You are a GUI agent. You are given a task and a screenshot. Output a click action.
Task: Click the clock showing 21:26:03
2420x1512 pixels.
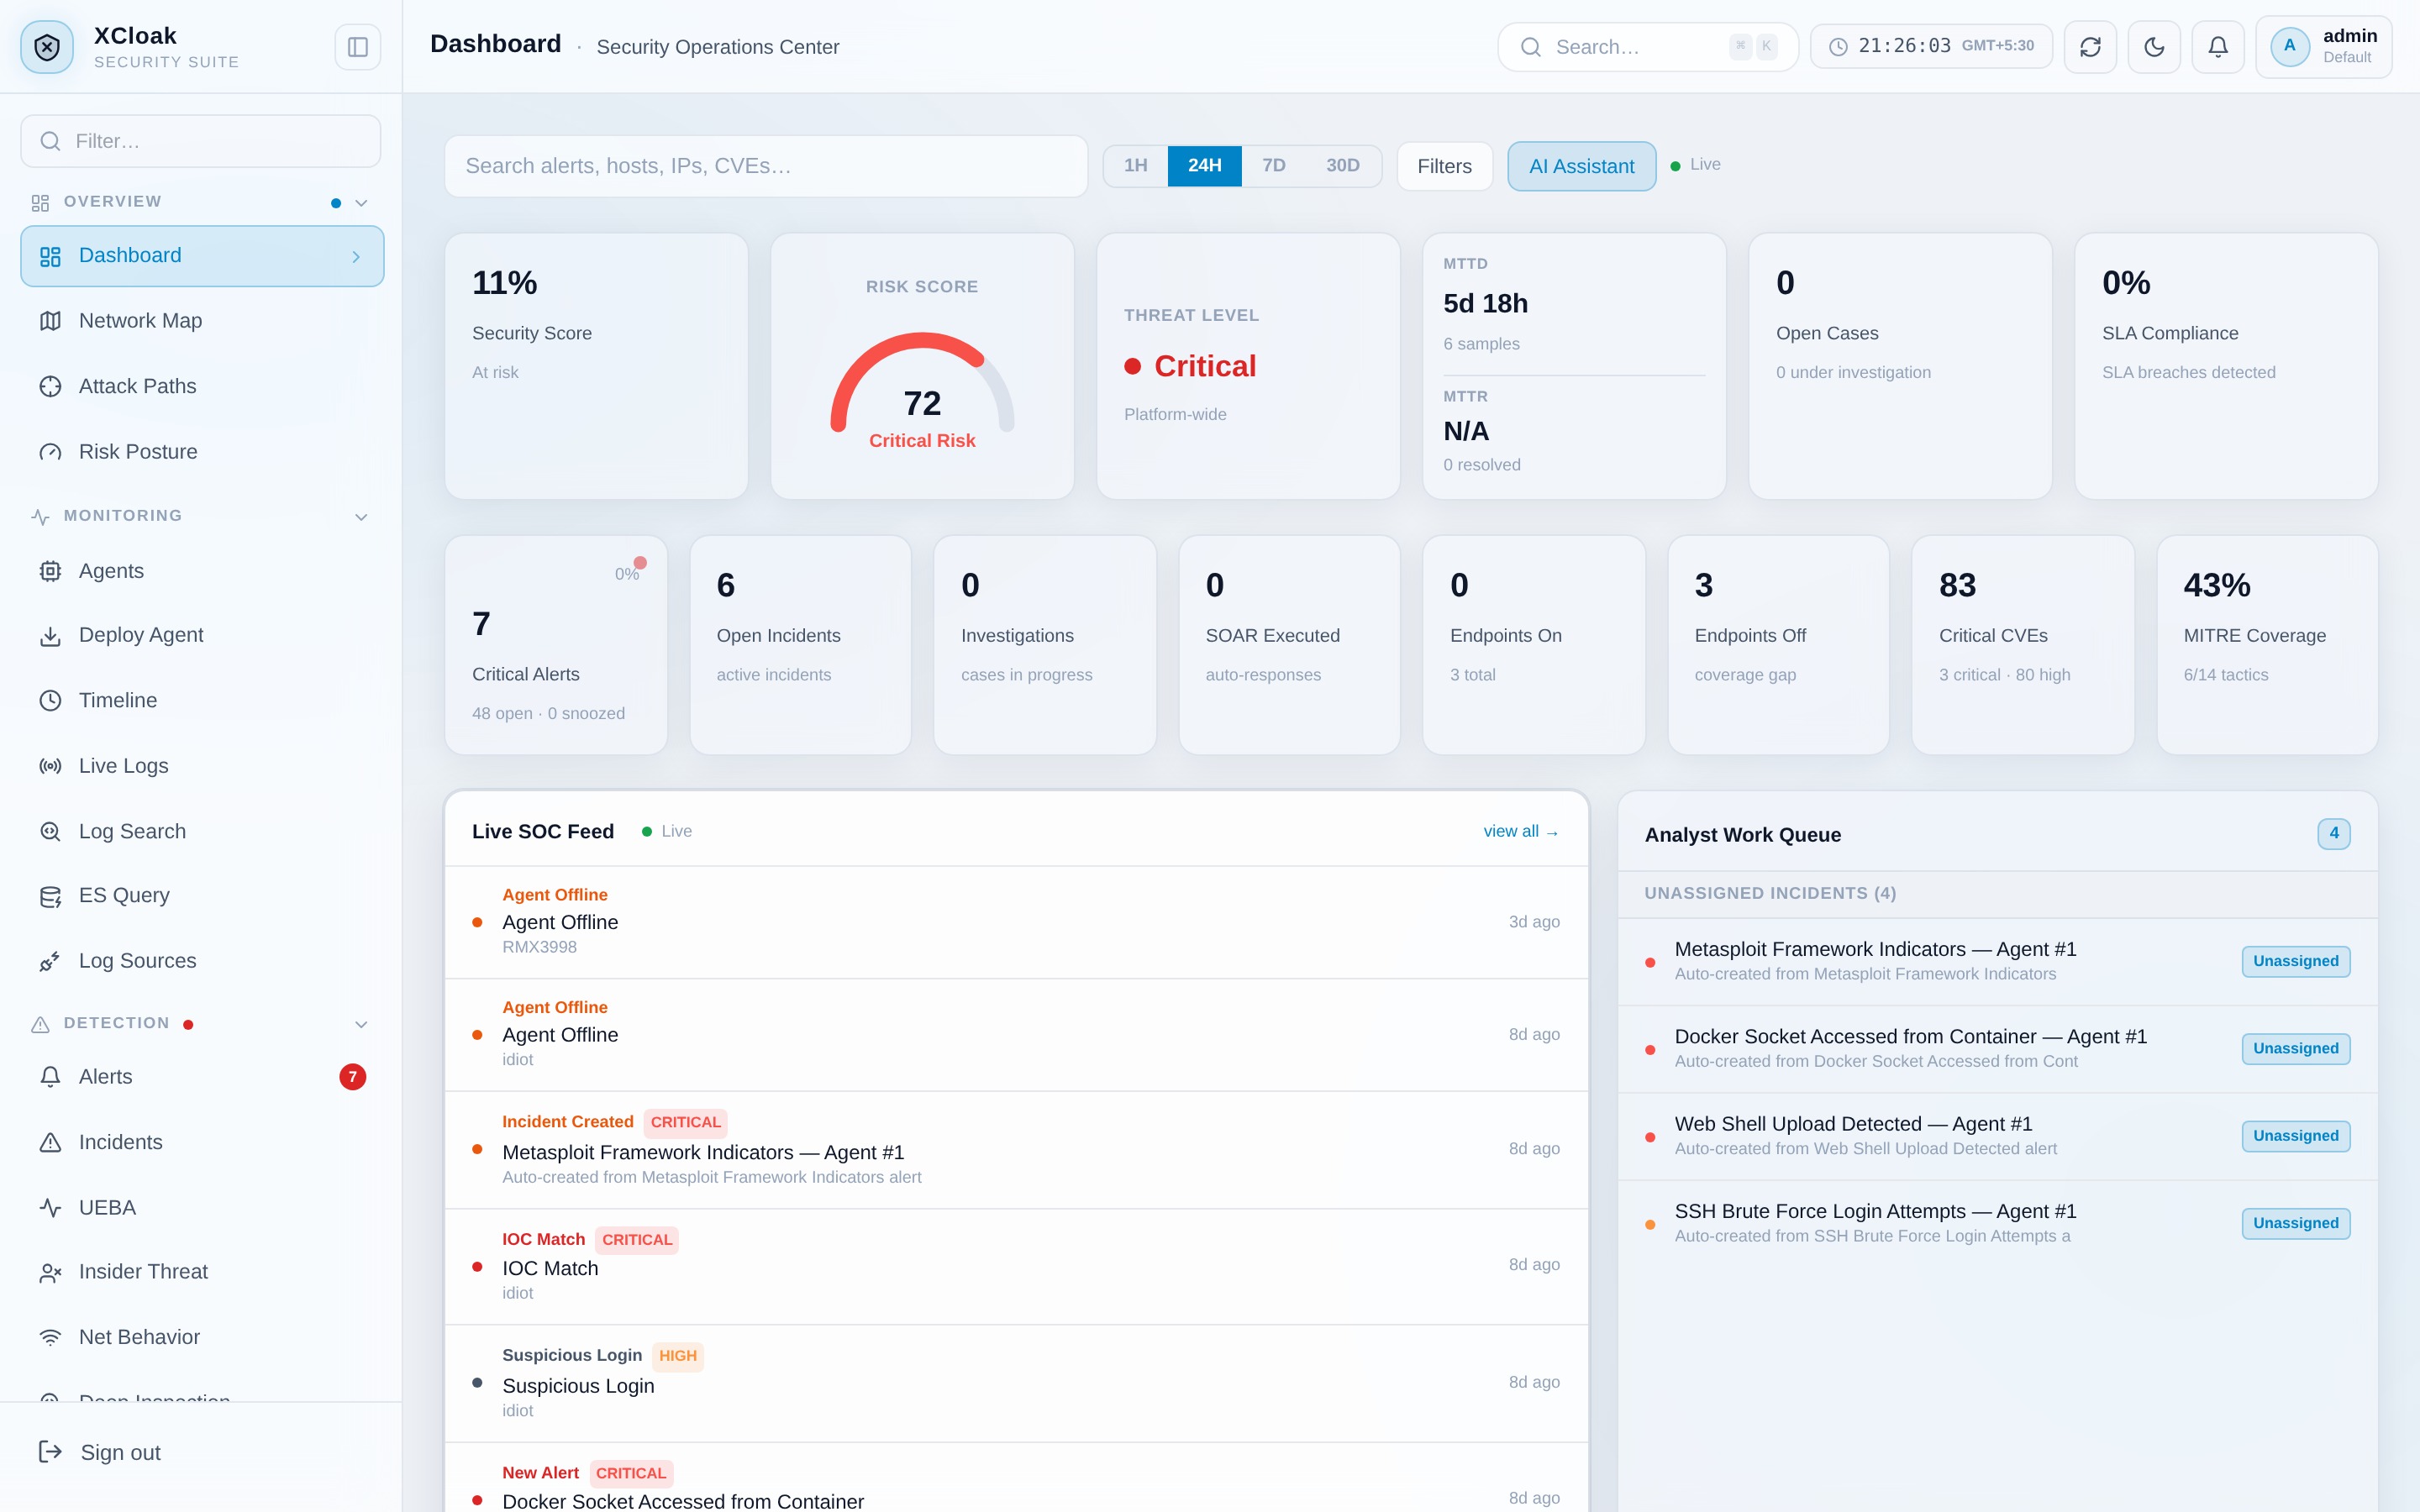tap(1931, 46)
